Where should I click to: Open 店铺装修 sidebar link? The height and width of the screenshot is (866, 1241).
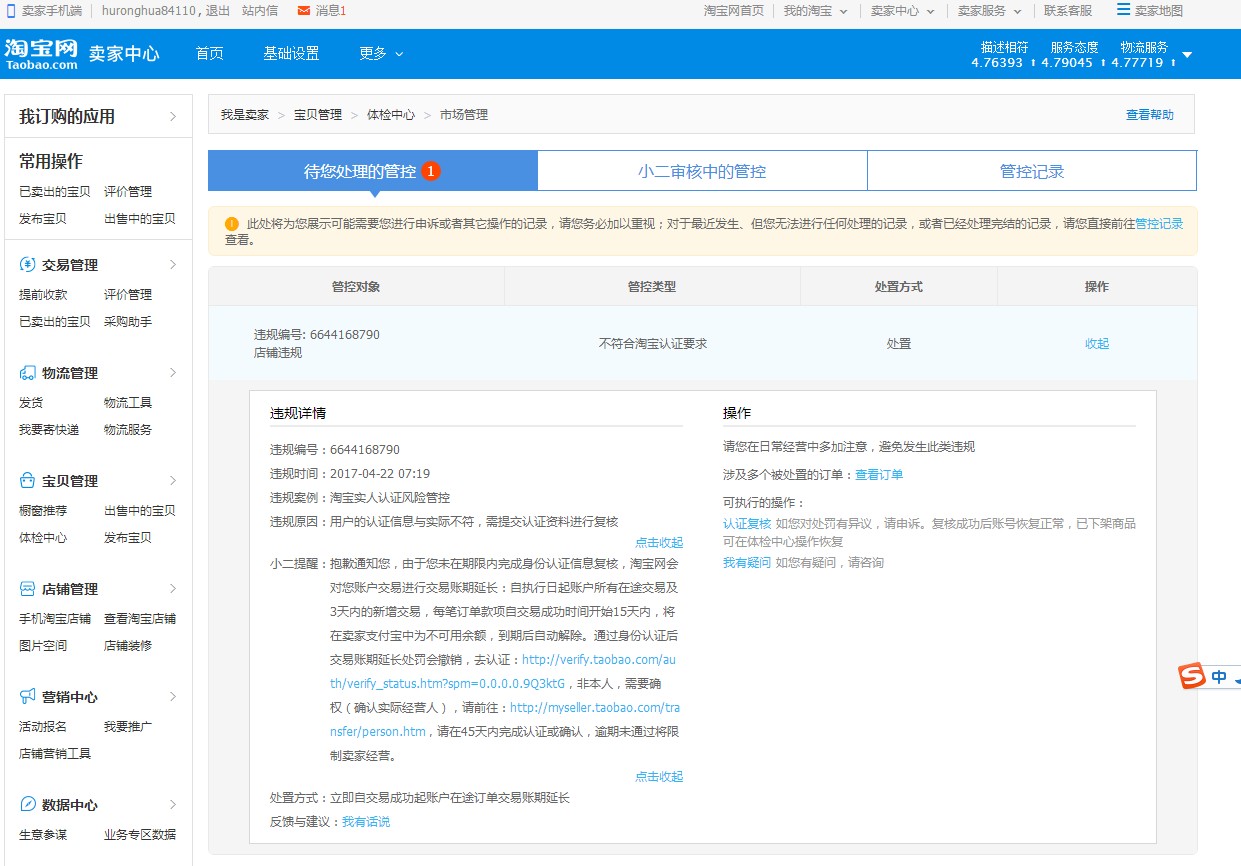pyautogui.click(x=128, y=646)
